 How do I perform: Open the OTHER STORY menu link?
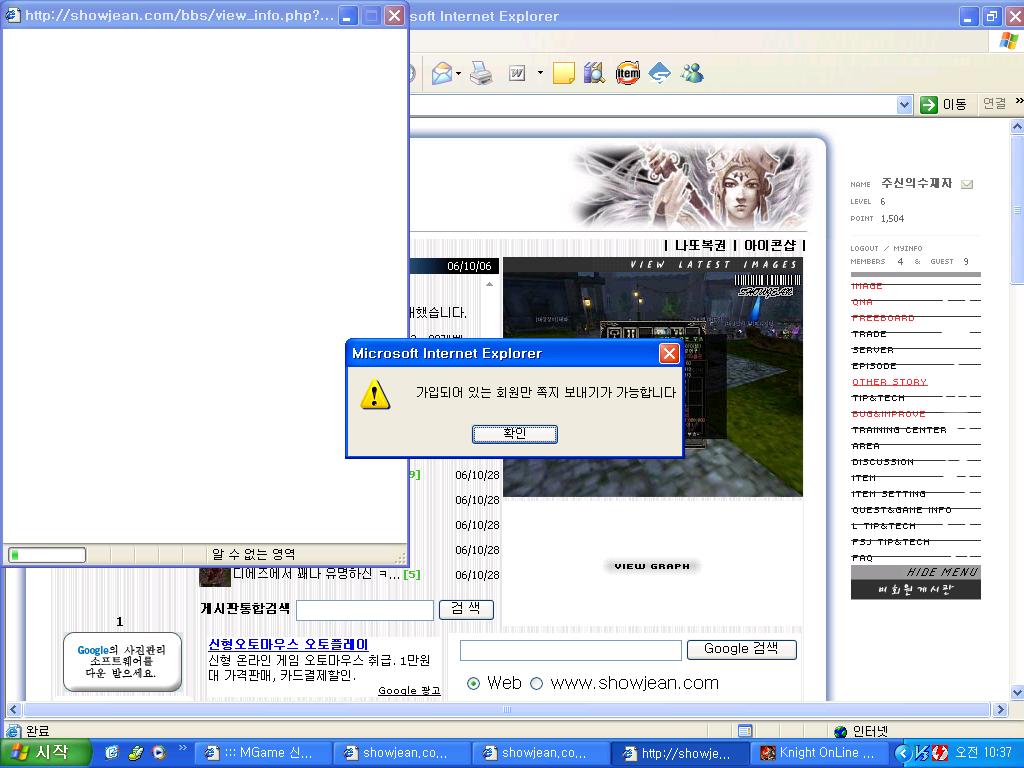[x=889, y=382]
